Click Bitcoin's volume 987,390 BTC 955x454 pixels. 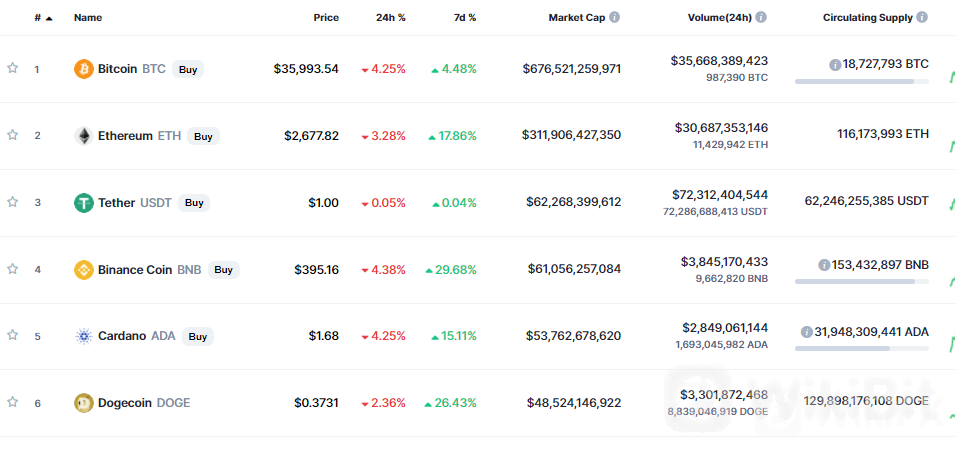tap(737, 78)
